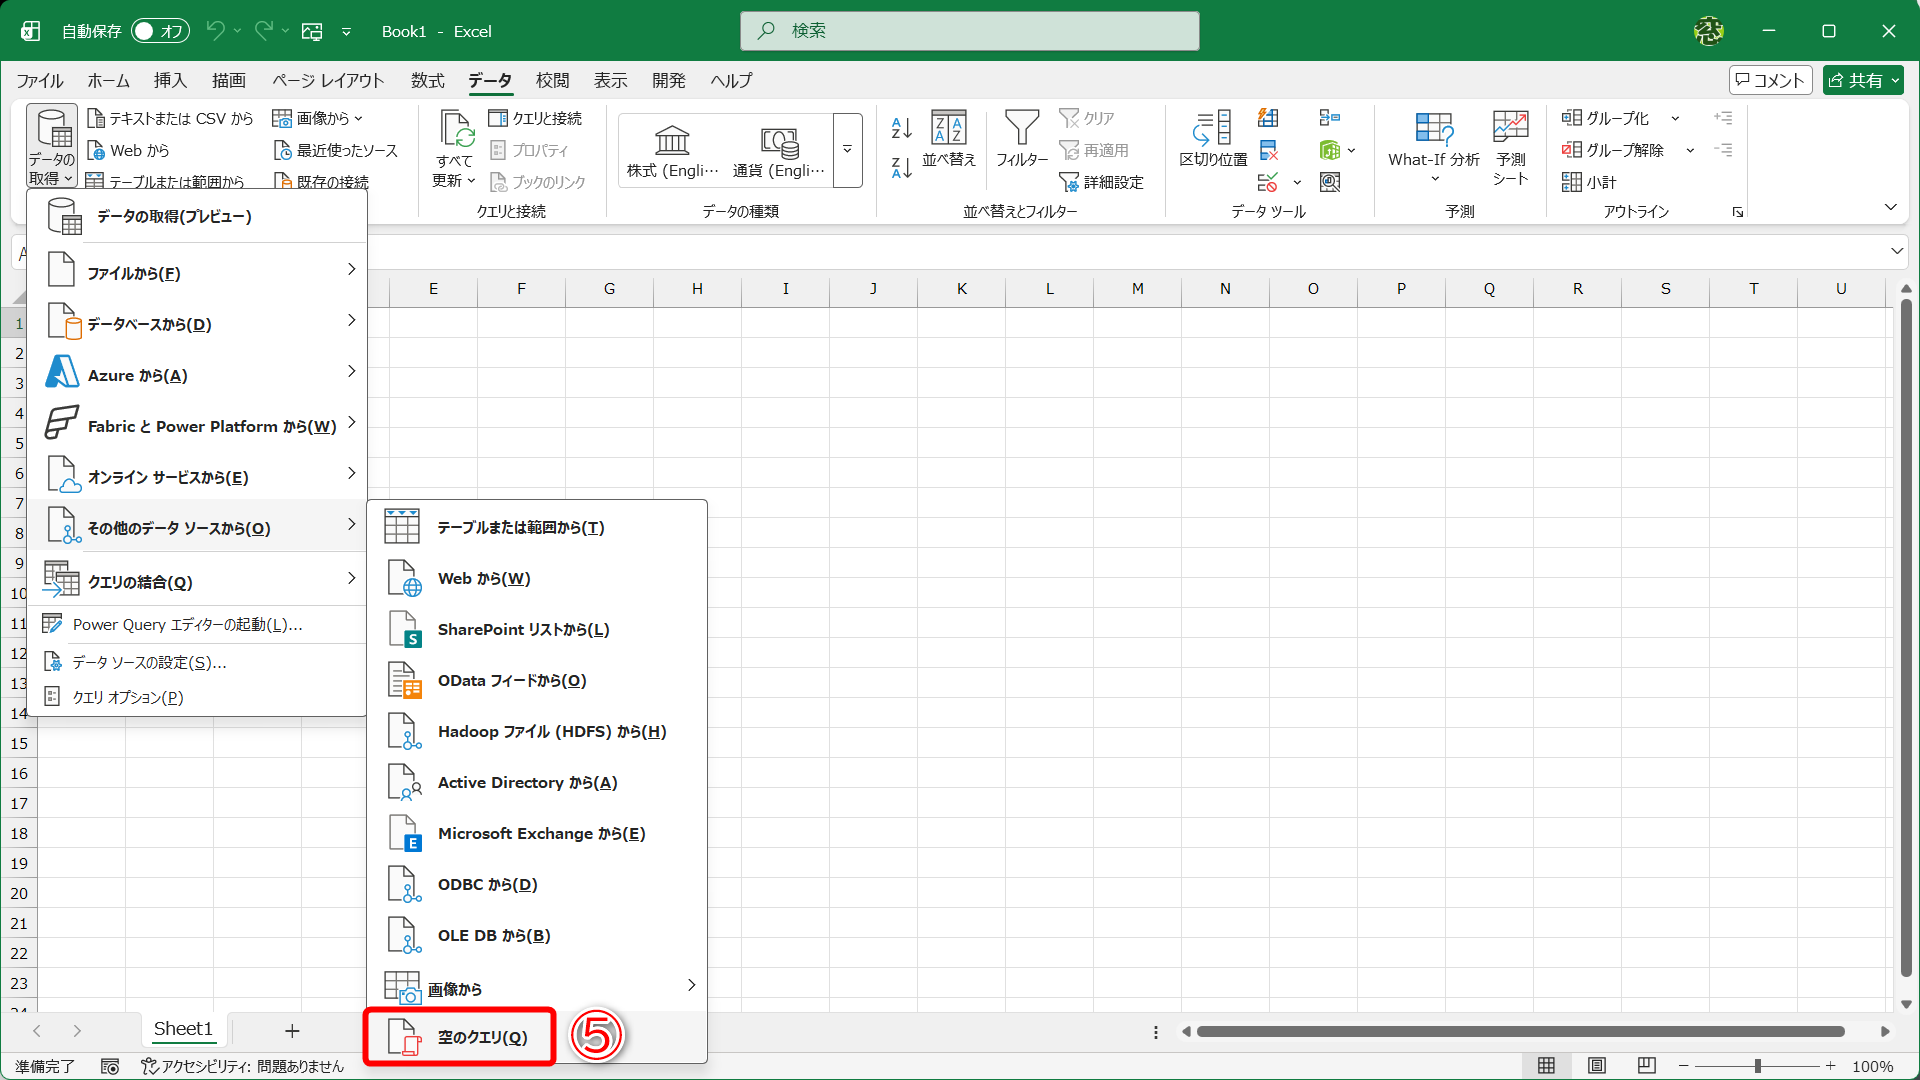Open the File (ファイル) tab
Image resolution: width=1920 pixels, height=1080 pixels.
point(39,80)
